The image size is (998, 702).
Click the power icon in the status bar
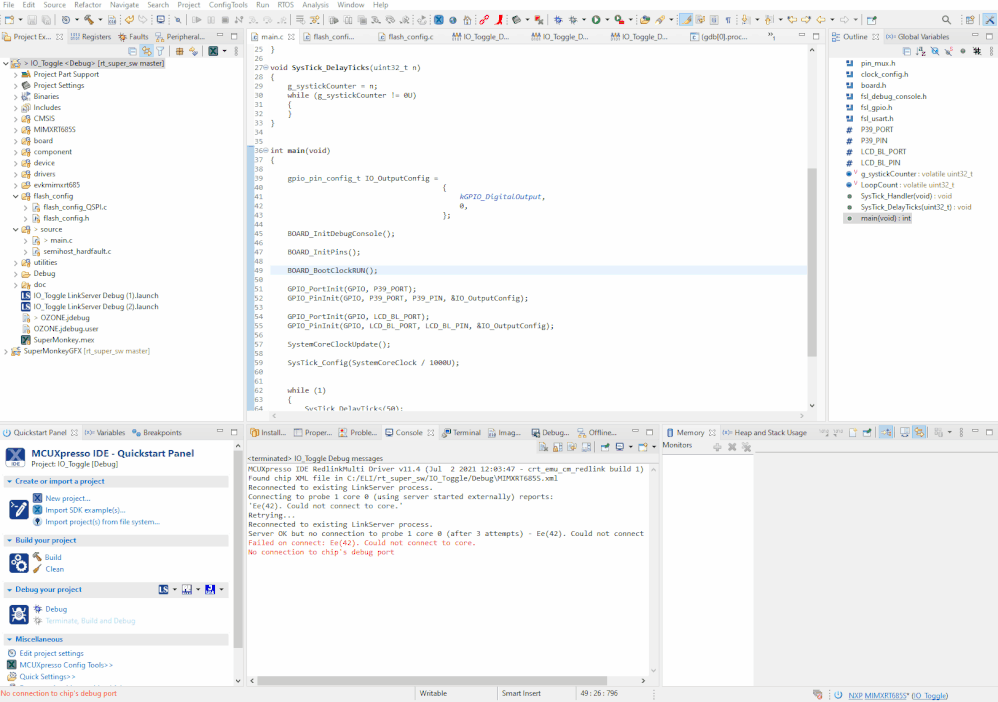[x=838, y=695]
